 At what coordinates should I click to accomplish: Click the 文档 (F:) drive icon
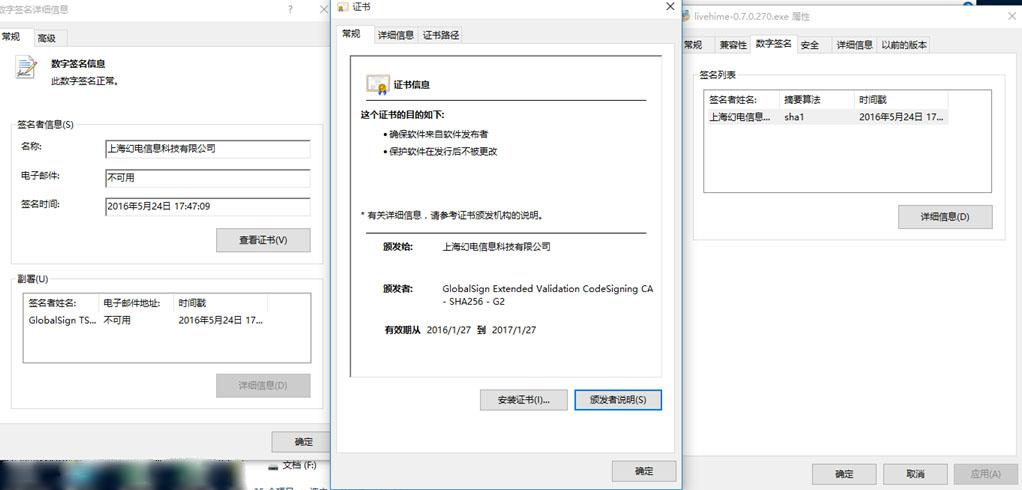pos(274,465)
